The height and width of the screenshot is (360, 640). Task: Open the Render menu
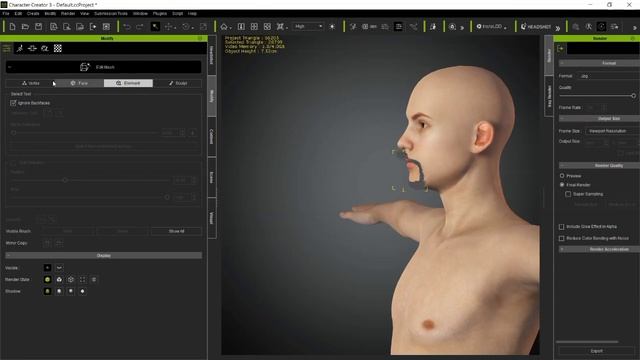[68, 13]
